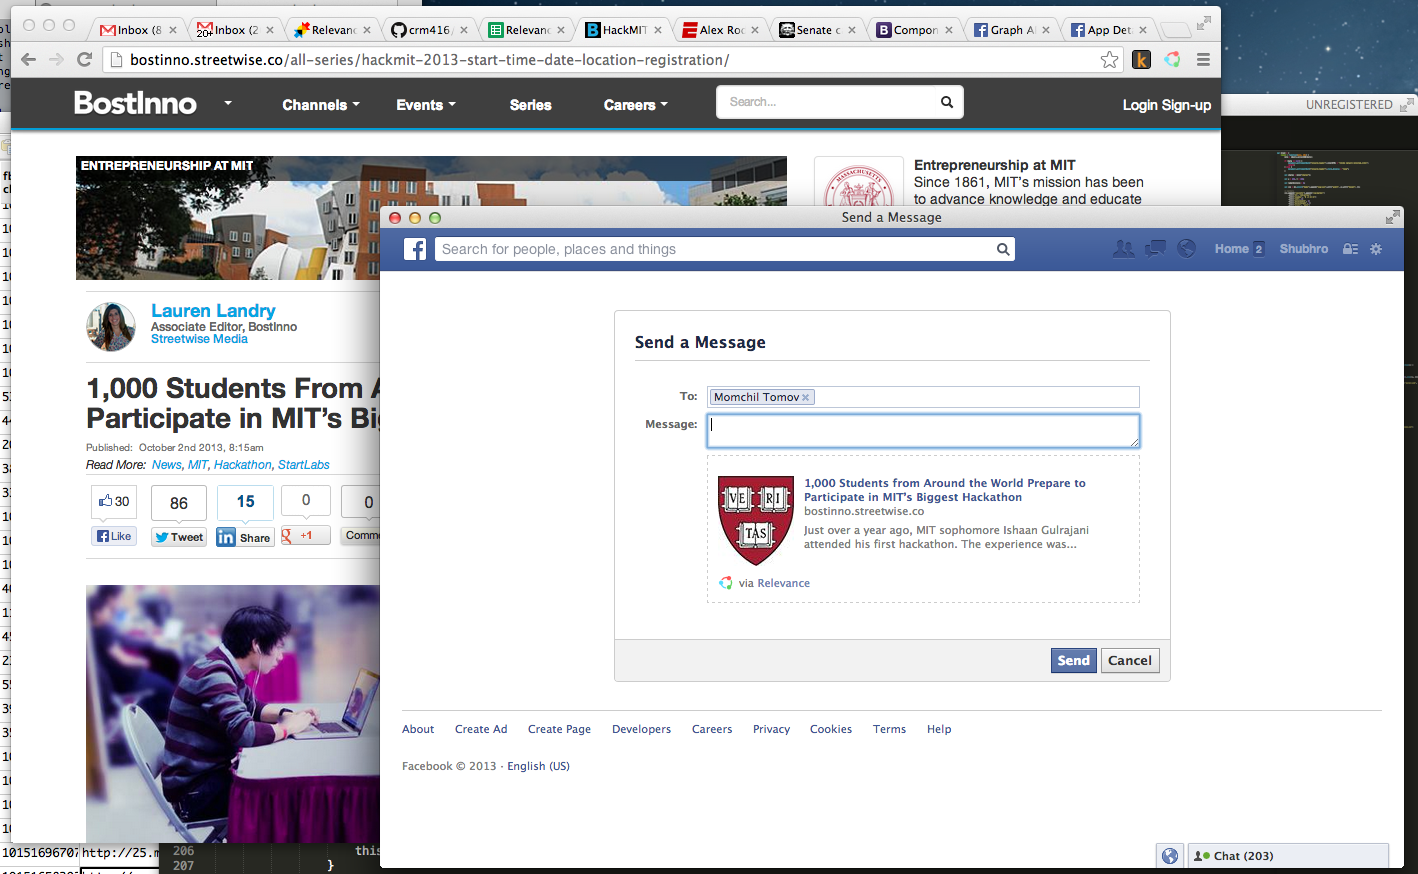The height and width of the screenshot is (874, 1418).
Task: Click the Facebook Like button on article
Action: click(x=114, y=536)
